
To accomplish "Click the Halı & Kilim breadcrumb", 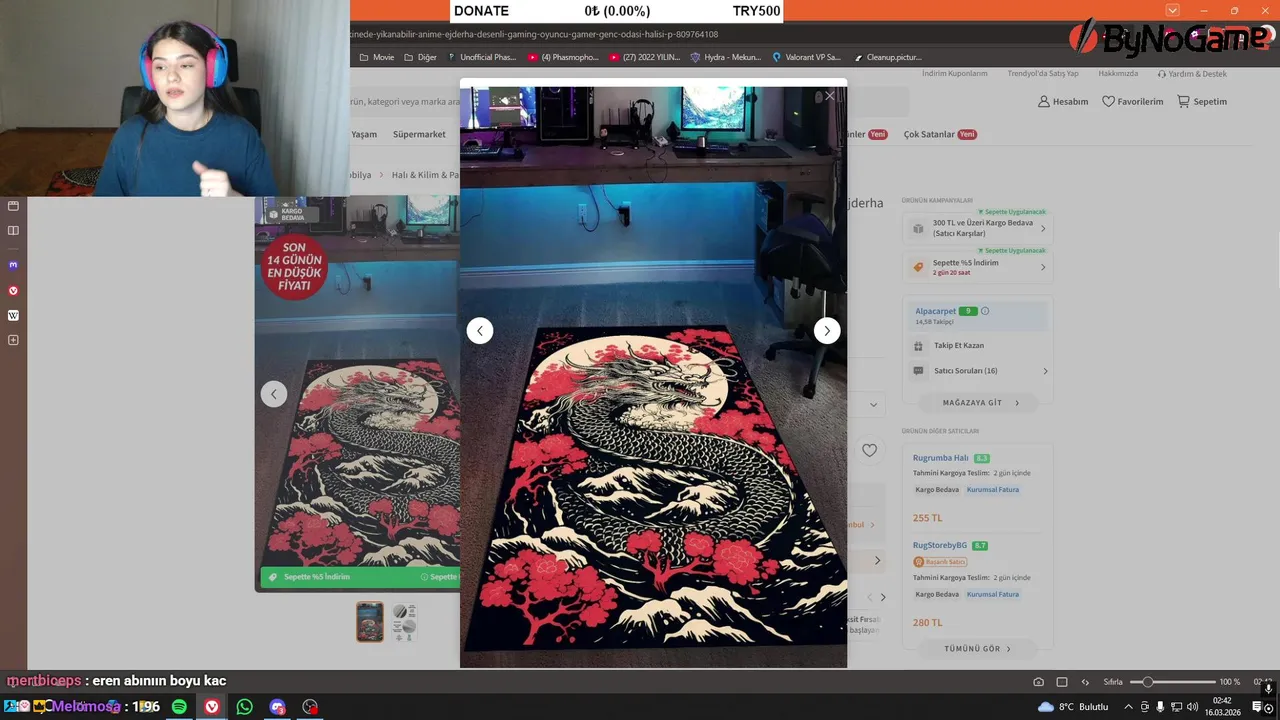I will click(x=425, y=175).
